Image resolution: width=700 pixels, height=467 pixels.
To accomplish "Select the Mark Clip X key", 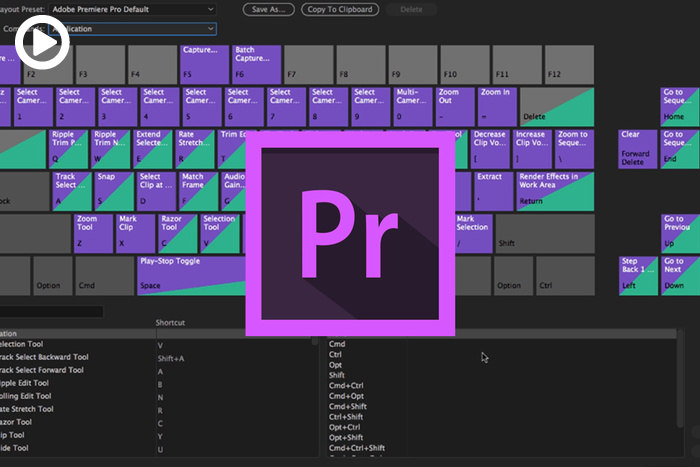I will [x=135, y=234].
